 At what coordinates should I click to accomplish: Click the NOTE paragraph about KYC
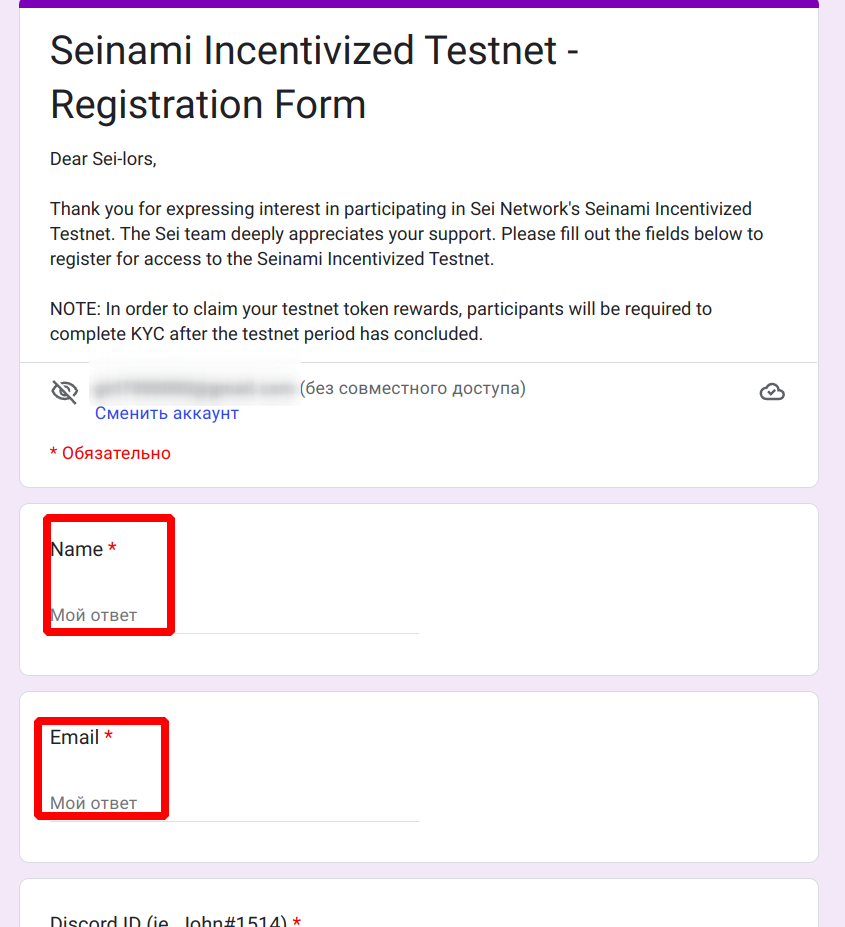pyautogui.click(x=380, y=321)
